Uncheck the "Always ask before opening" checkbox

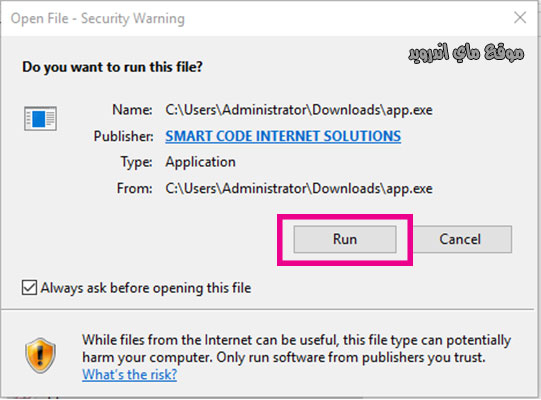29,287
